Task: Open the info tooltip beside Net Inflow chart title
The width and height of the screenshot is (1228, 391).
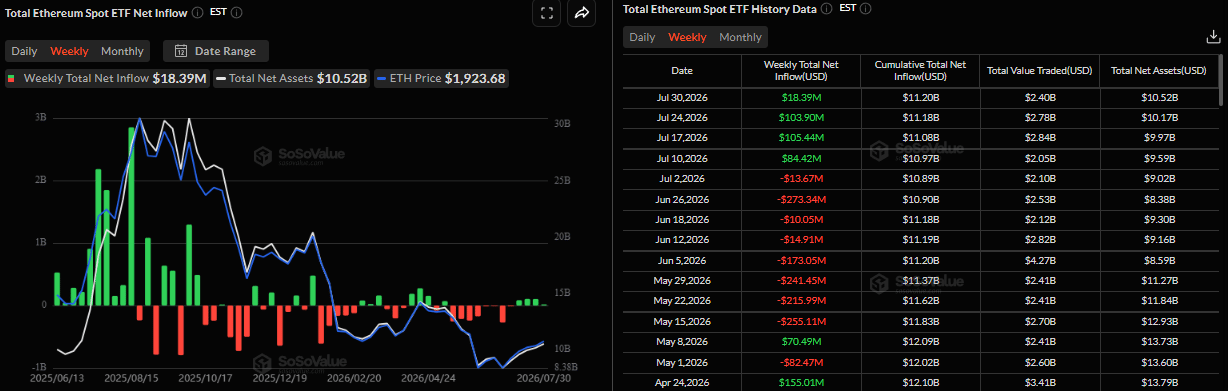Action: pos(197,13)
